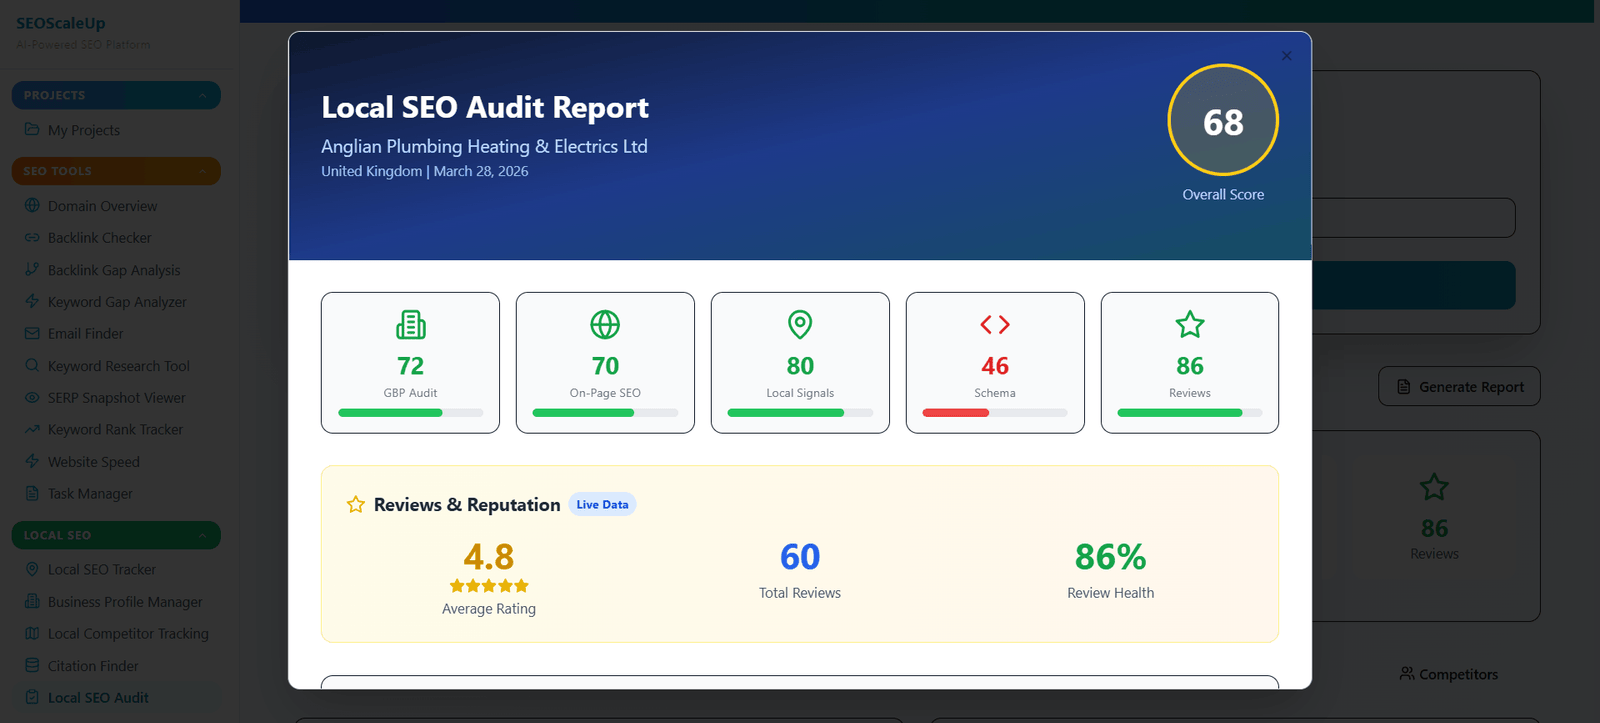Viewport: 1600px width, 723px height.
Task: Click the Keyword Research Tool magnifier icon
Action: 32,366
